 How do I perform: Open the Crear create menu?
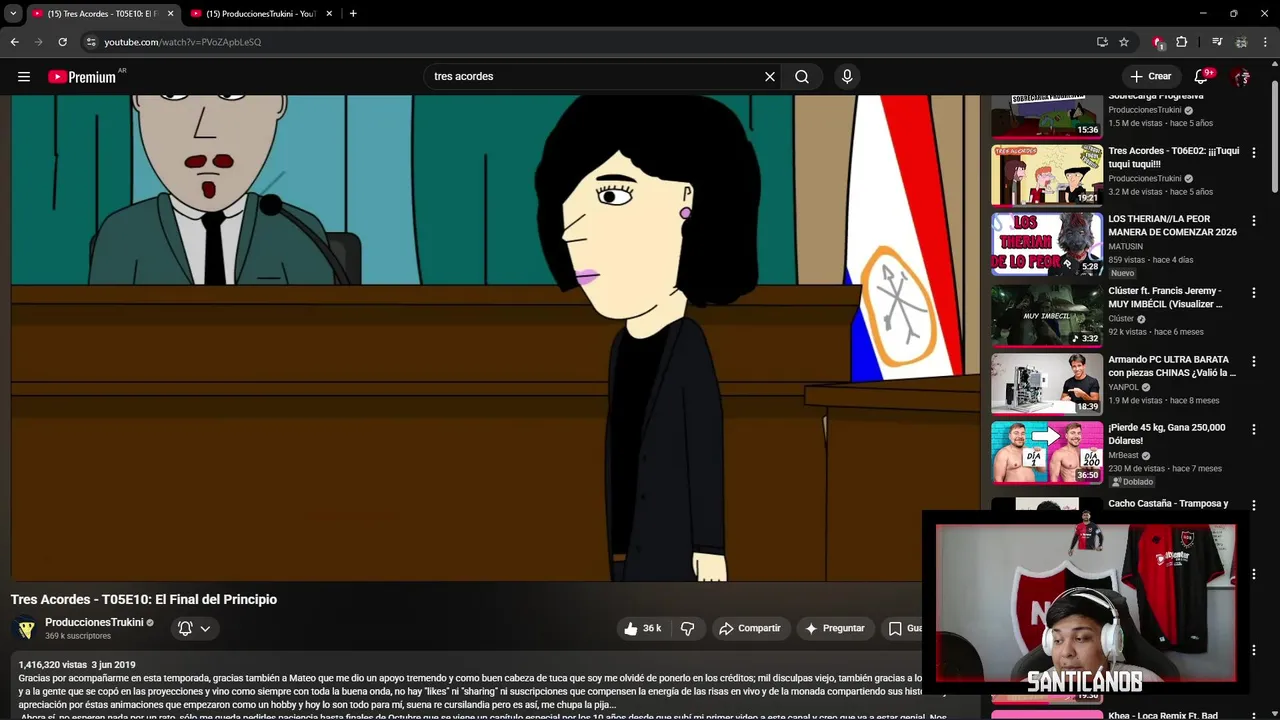(x=1150, y=76)
